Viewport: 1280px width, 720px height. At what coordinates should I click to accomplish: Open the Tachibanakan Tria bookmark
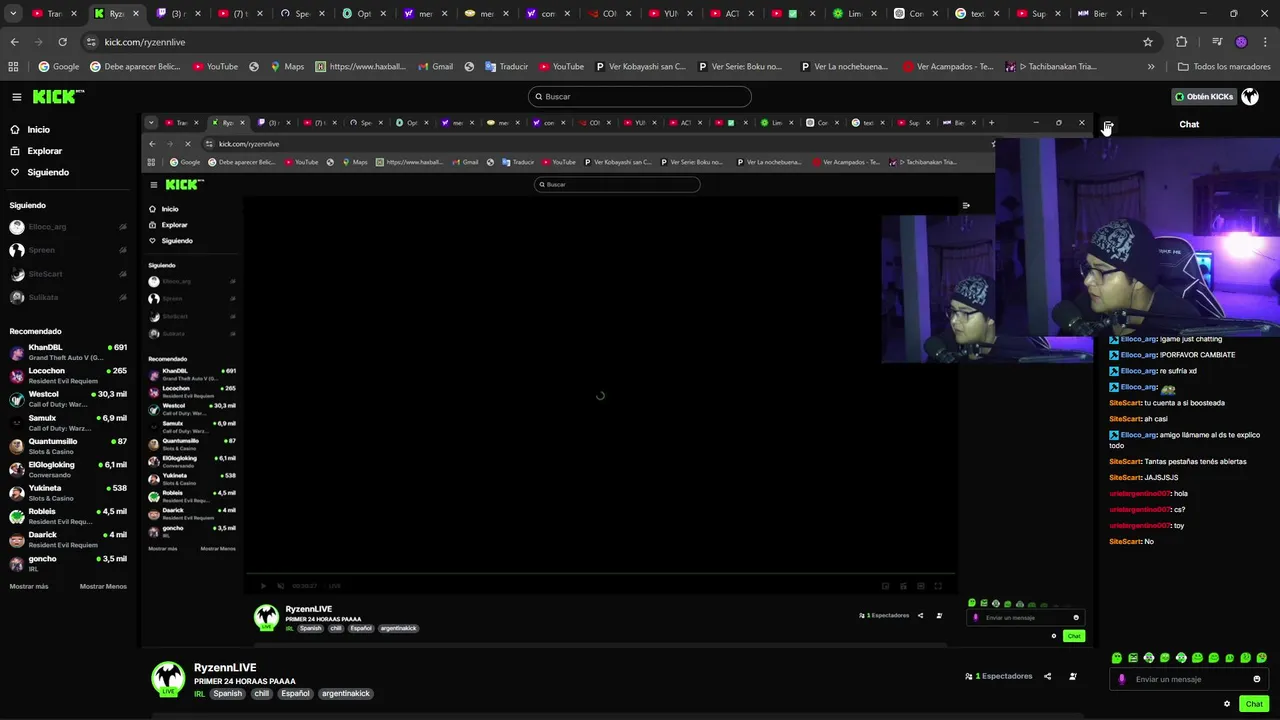(1051, 67)
